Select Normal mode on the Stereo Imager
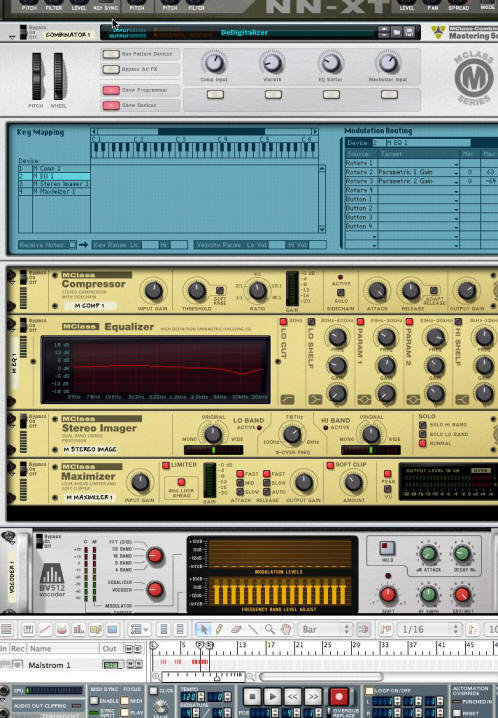Screen dimensions: 498x718 click(x=422, y=443)
